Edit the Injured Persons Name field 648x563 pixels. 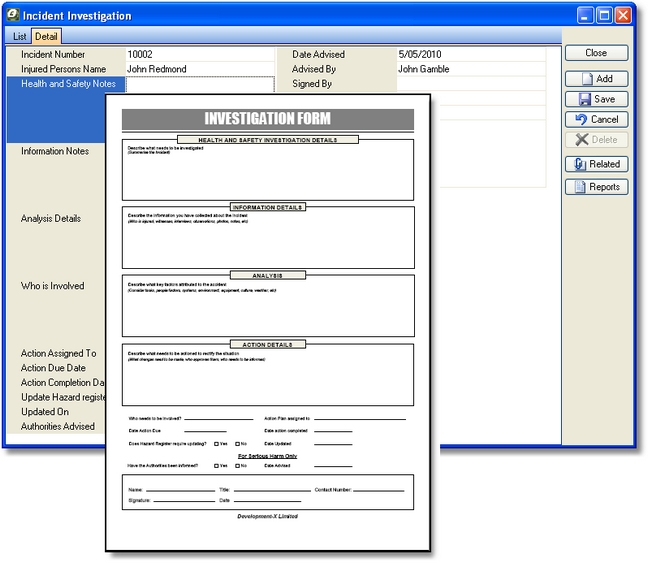(x=200, y=69)
